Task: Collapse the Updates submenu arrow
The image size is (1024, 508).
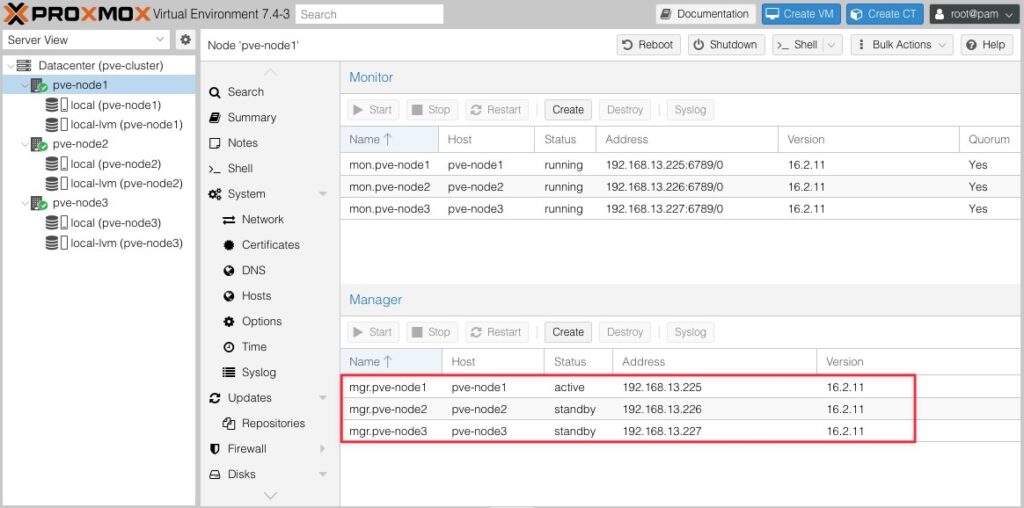Action: click(323, 398)
